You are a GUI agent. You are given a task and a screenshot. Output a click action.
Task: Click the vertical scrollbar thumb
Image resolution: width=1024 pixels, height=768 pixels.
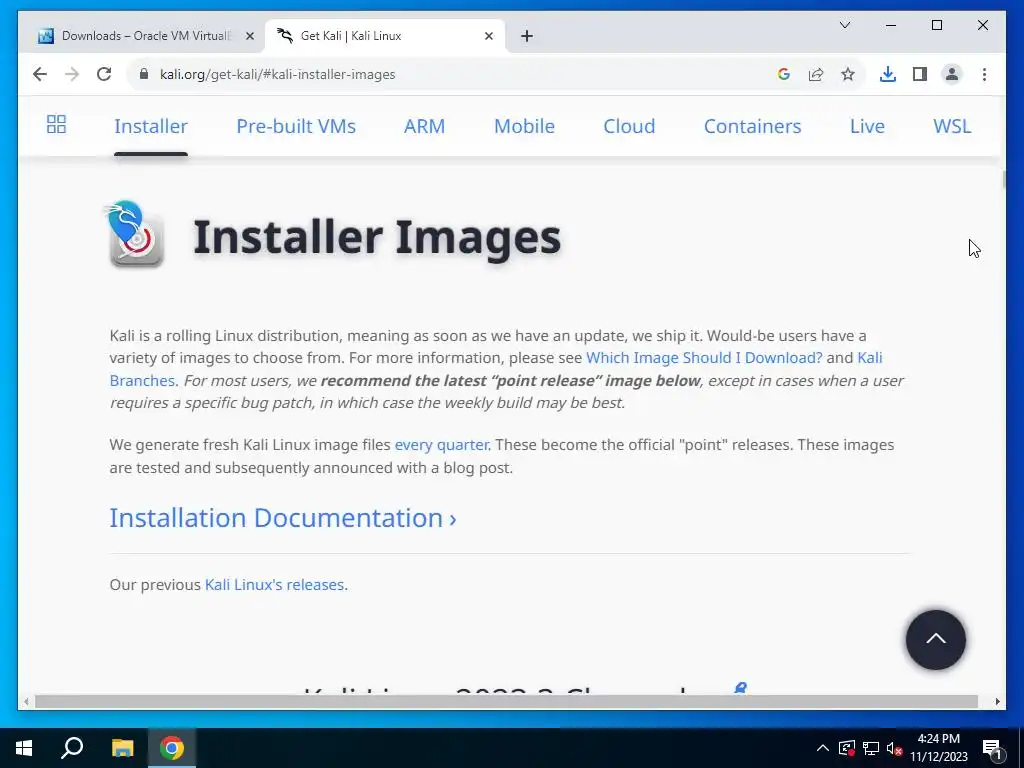point(1003,180)
